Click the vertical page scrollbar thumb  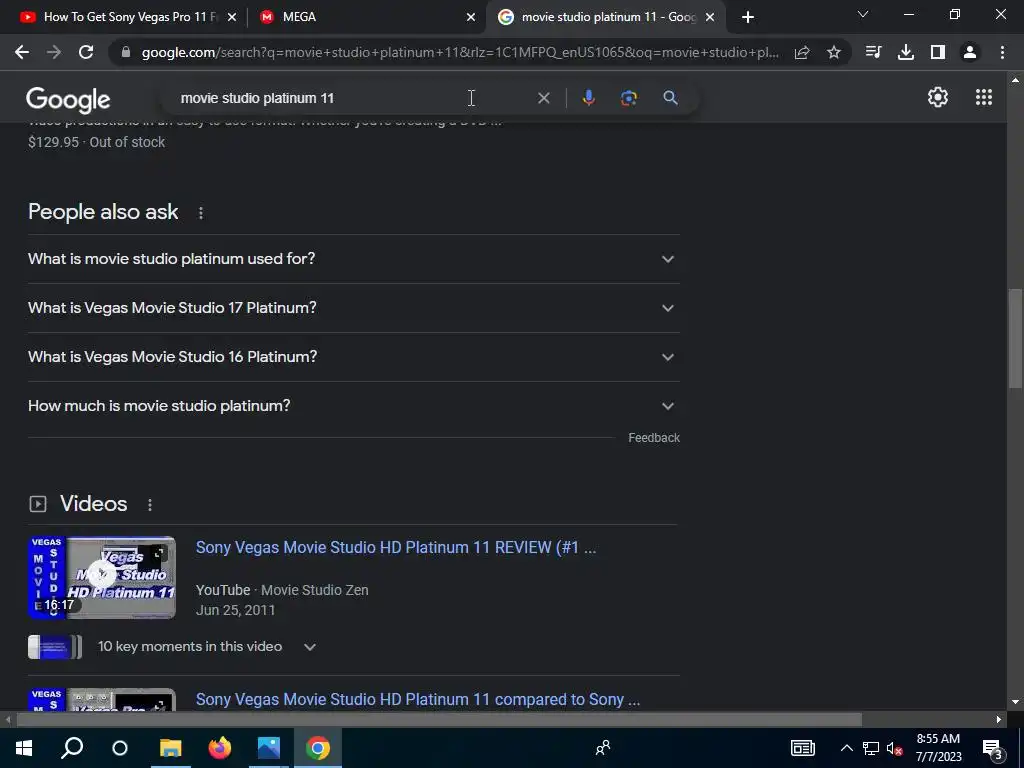[x=1015, y=338]
